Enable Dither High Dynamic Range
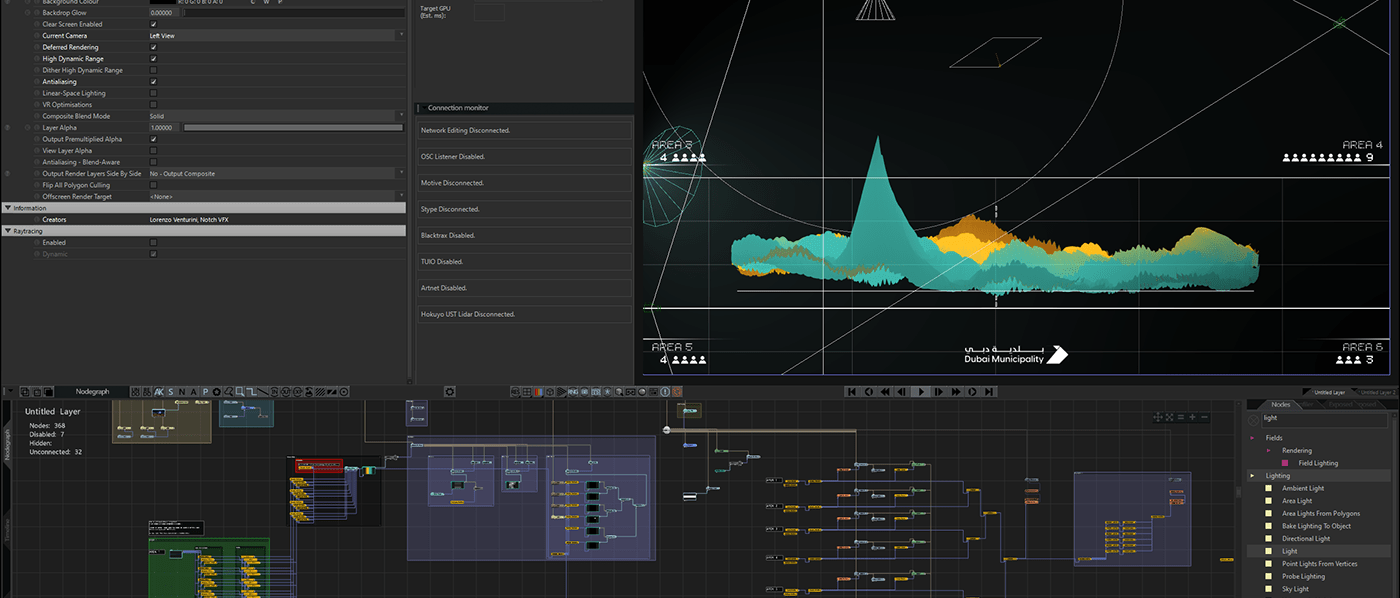The width and height of the screenshot is (1400, 598). pyautogui.click(x=153, y=70)
